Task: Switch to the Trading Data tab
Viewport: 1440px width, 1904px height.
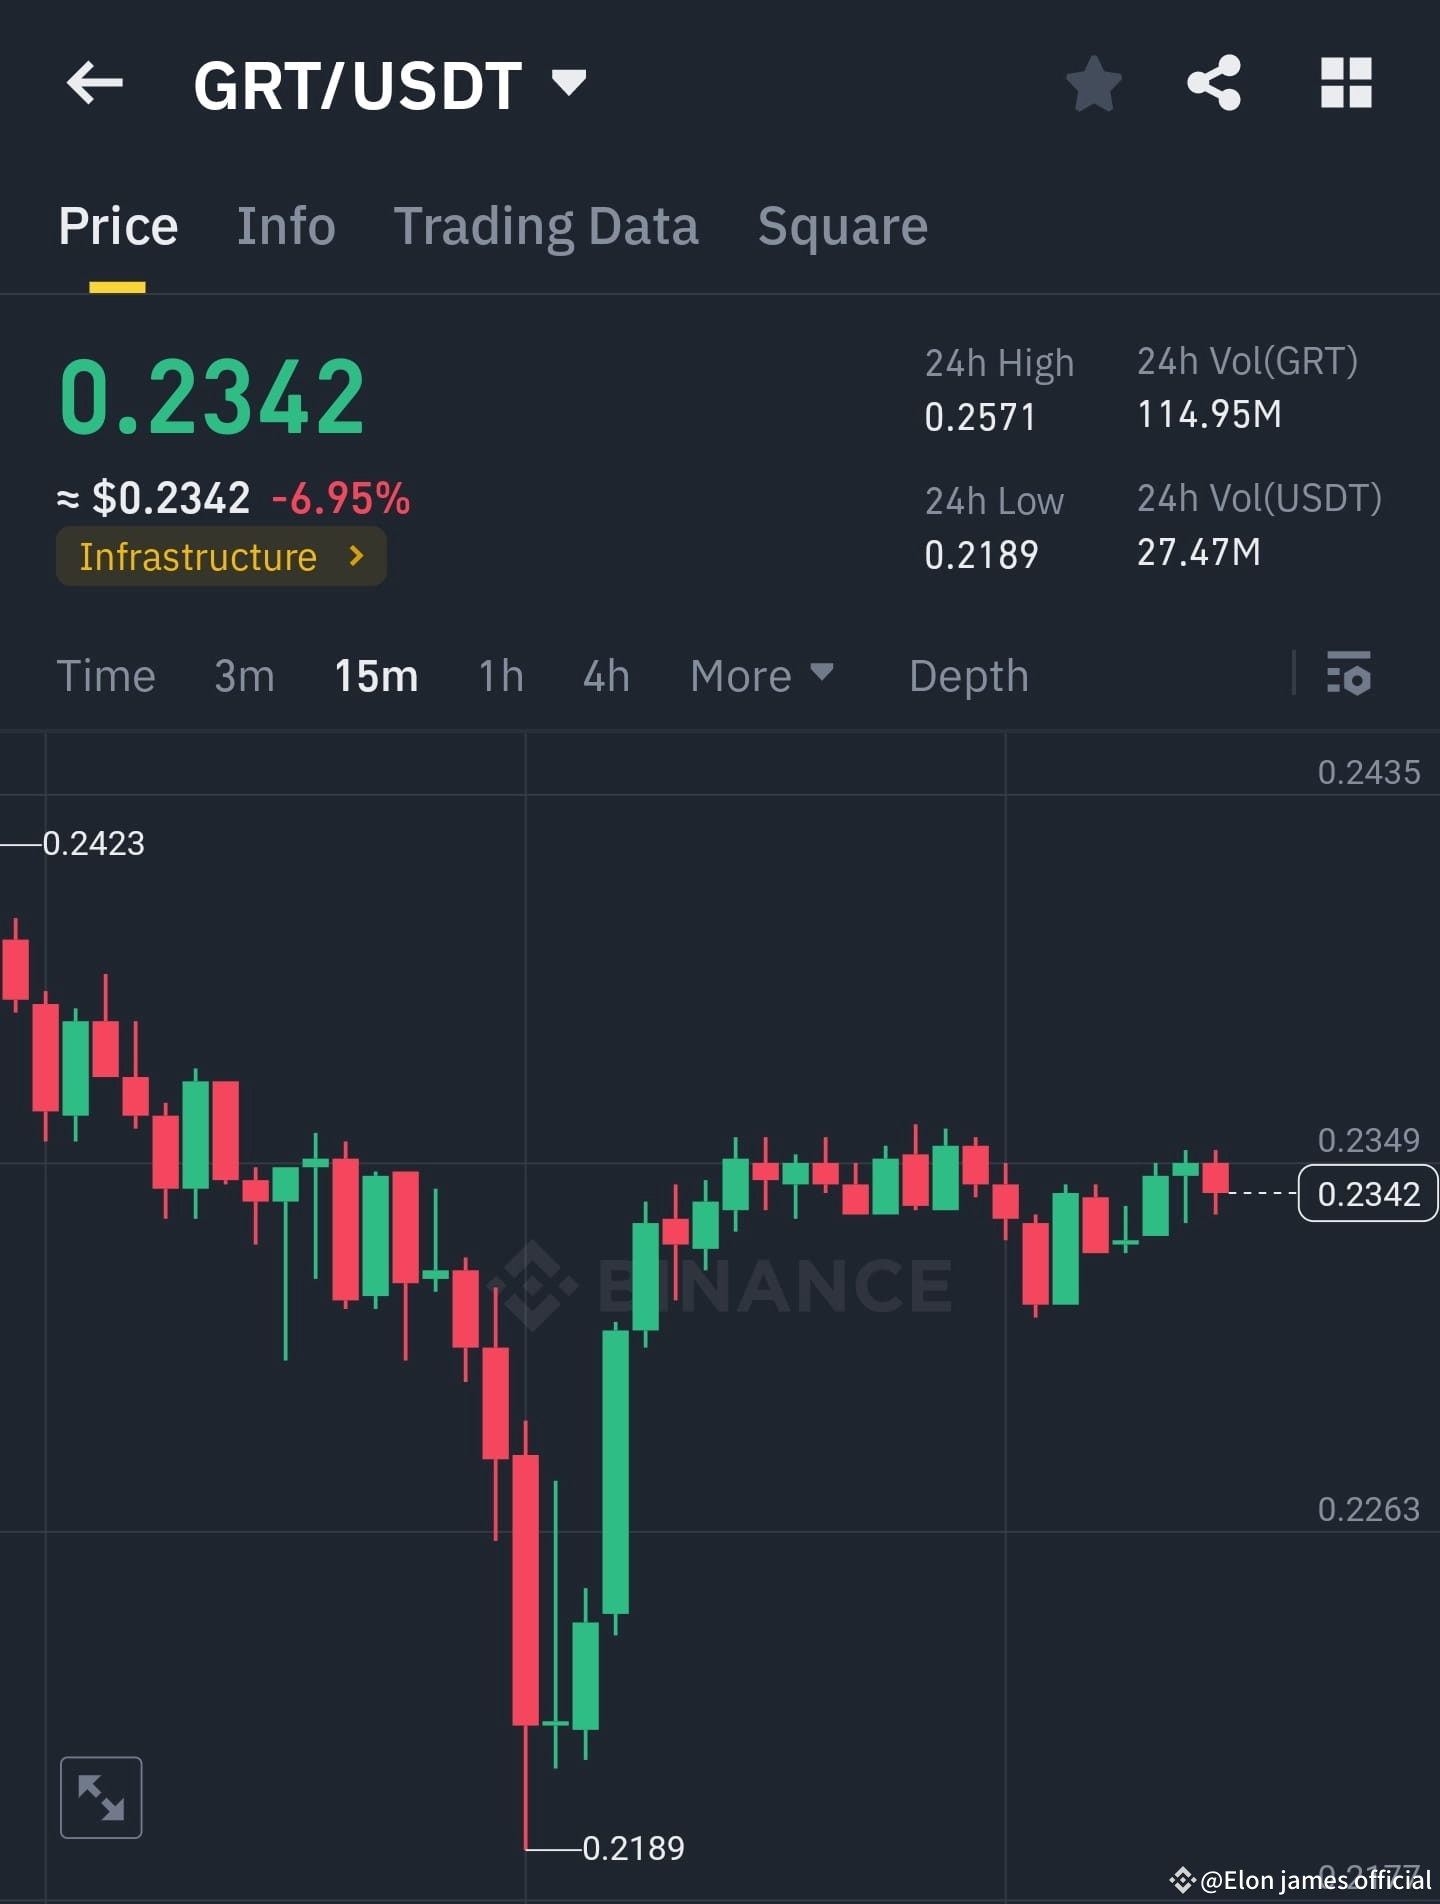Action: coord(548,225)
